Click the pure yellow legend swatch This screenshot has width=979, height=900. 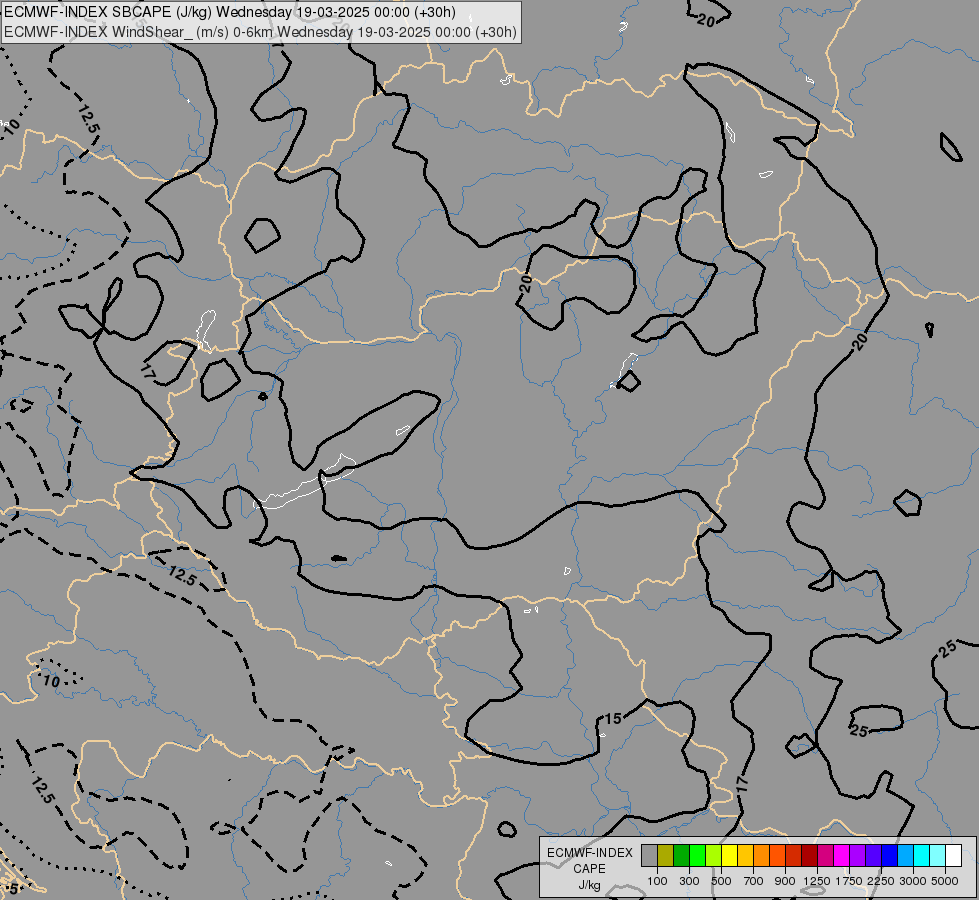729,855
